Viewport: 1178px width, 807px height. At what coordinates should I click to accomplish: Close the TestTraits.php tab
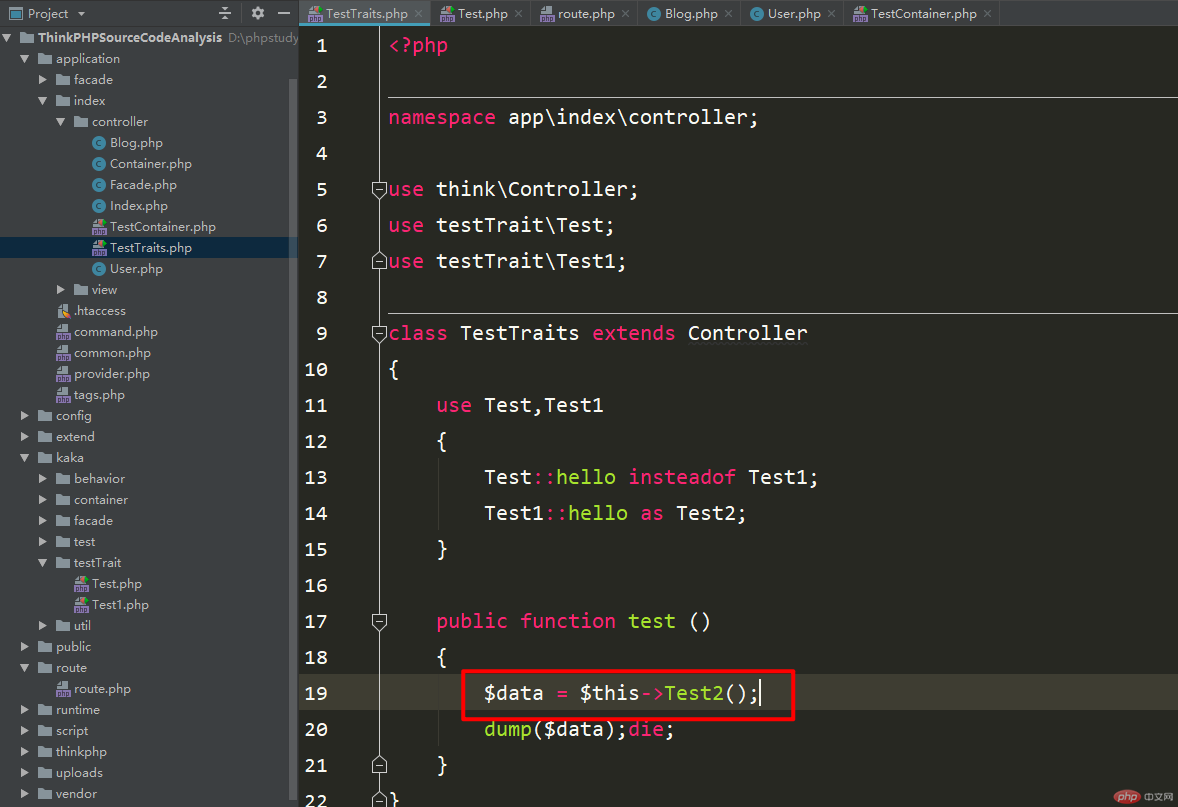418,14
